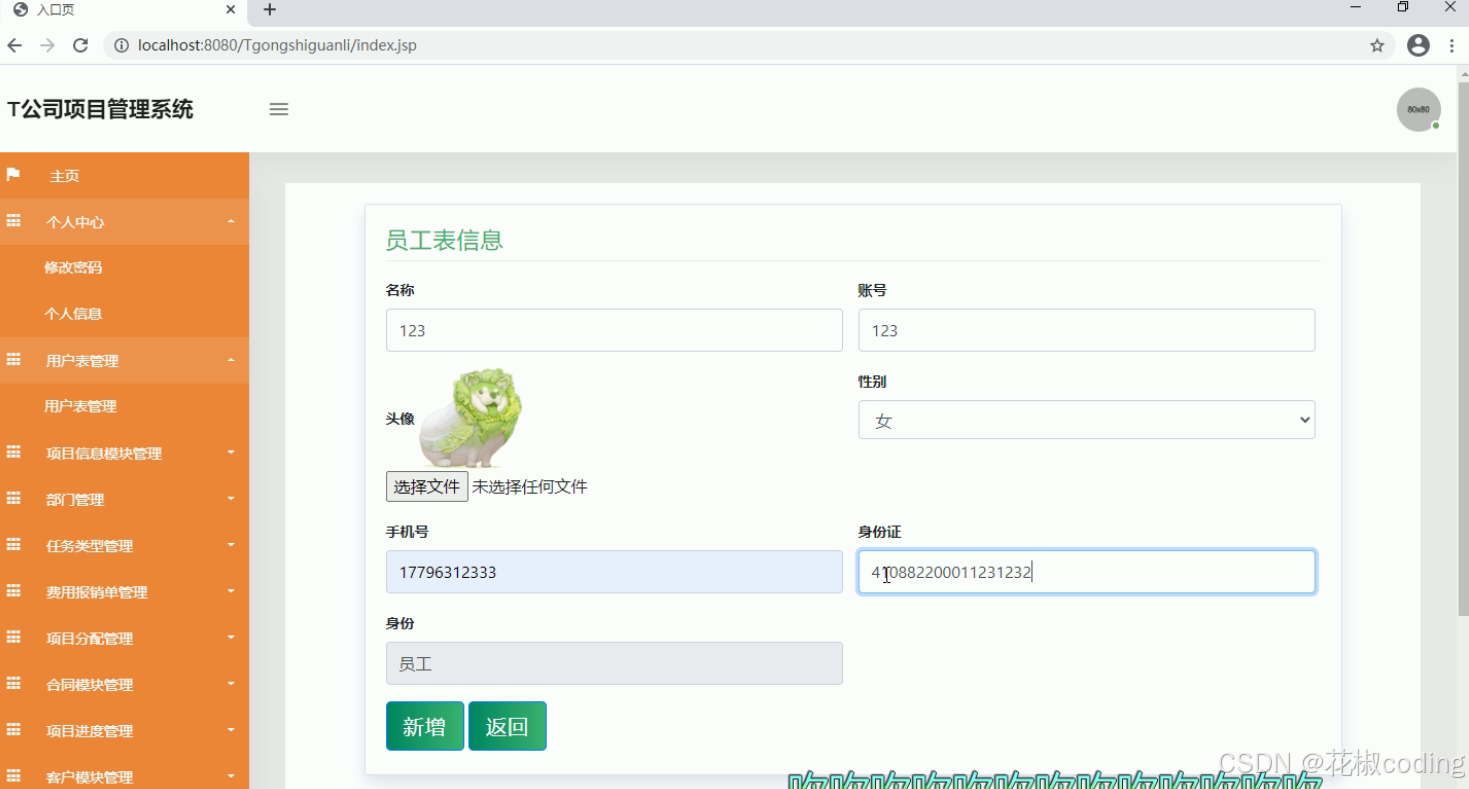
Task: Click the 新增 button
Action: pyautogui.click(x=424, y=726)
